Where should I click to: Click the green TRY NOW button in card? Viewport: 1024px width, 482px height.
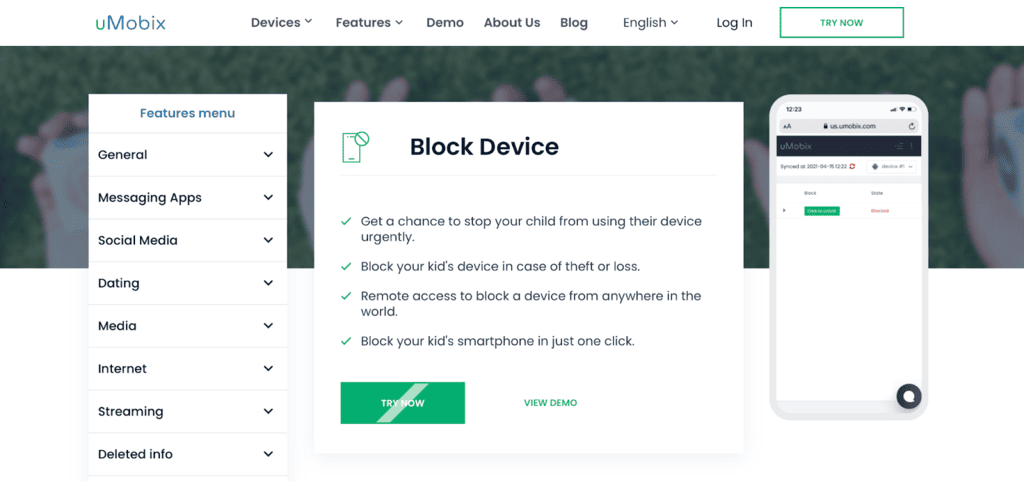tap(402, 403)
